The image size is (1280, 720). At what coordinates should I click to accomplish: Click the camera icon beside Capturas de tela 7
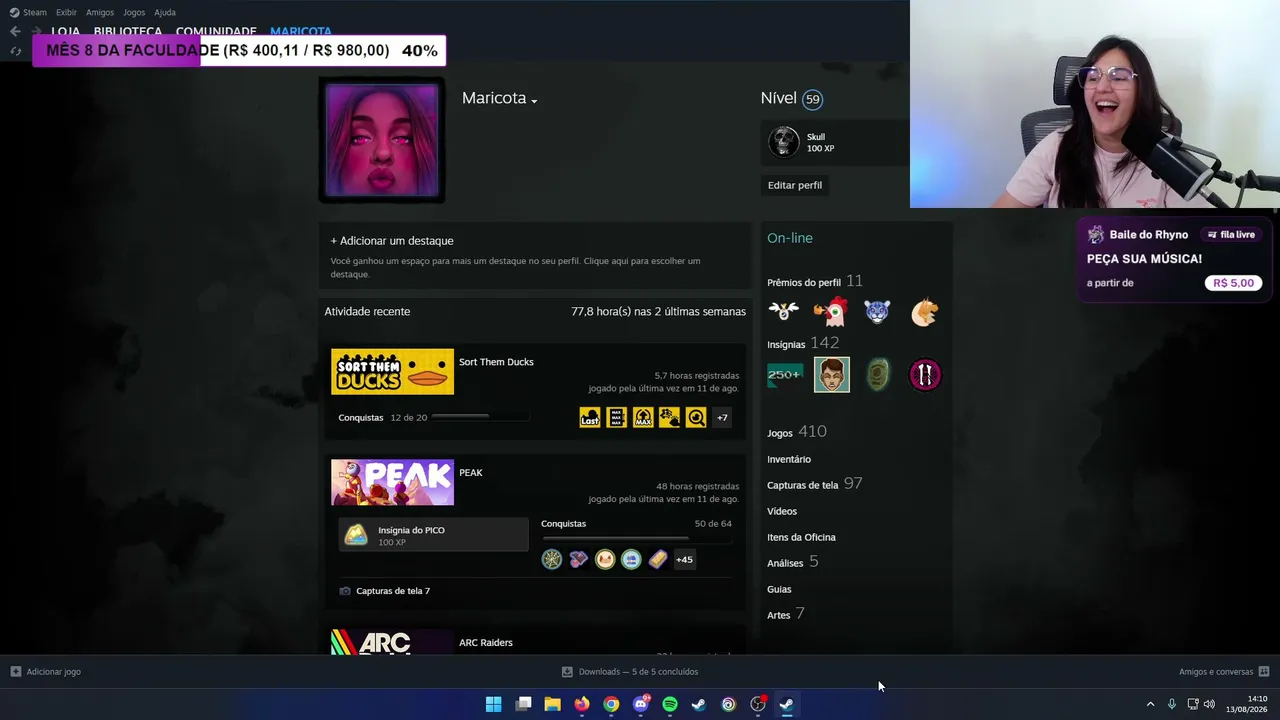[345, 591]
